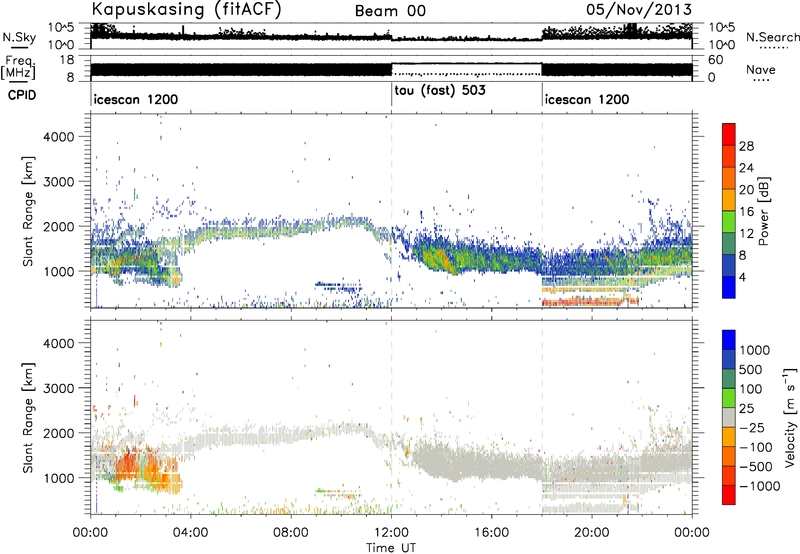Click the 'Slant Range [km]' label of the velocity panel
The width and height of the screenshot is (800, 554).
click(x=29, y=418)
